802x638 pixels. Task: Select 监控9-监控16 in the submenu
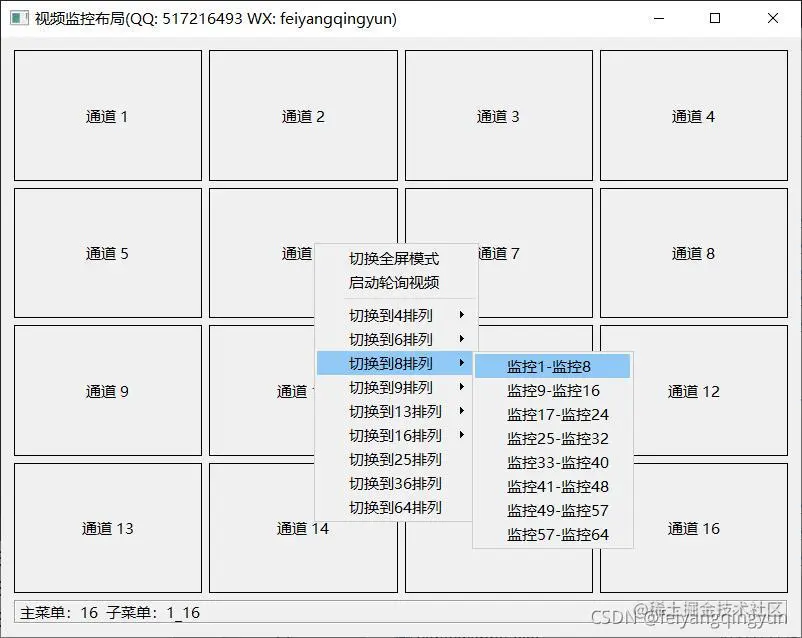(551, 390)
